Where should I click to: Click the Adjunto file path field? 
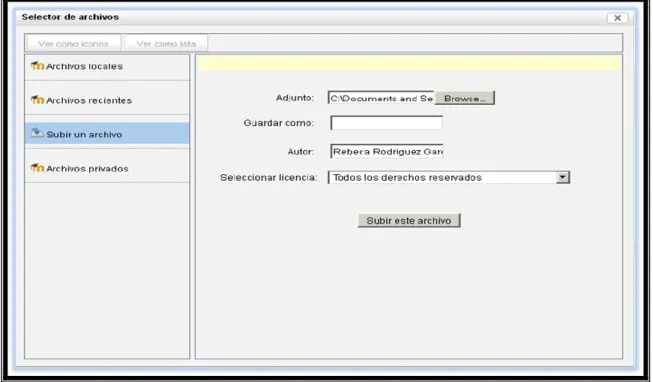381,98
